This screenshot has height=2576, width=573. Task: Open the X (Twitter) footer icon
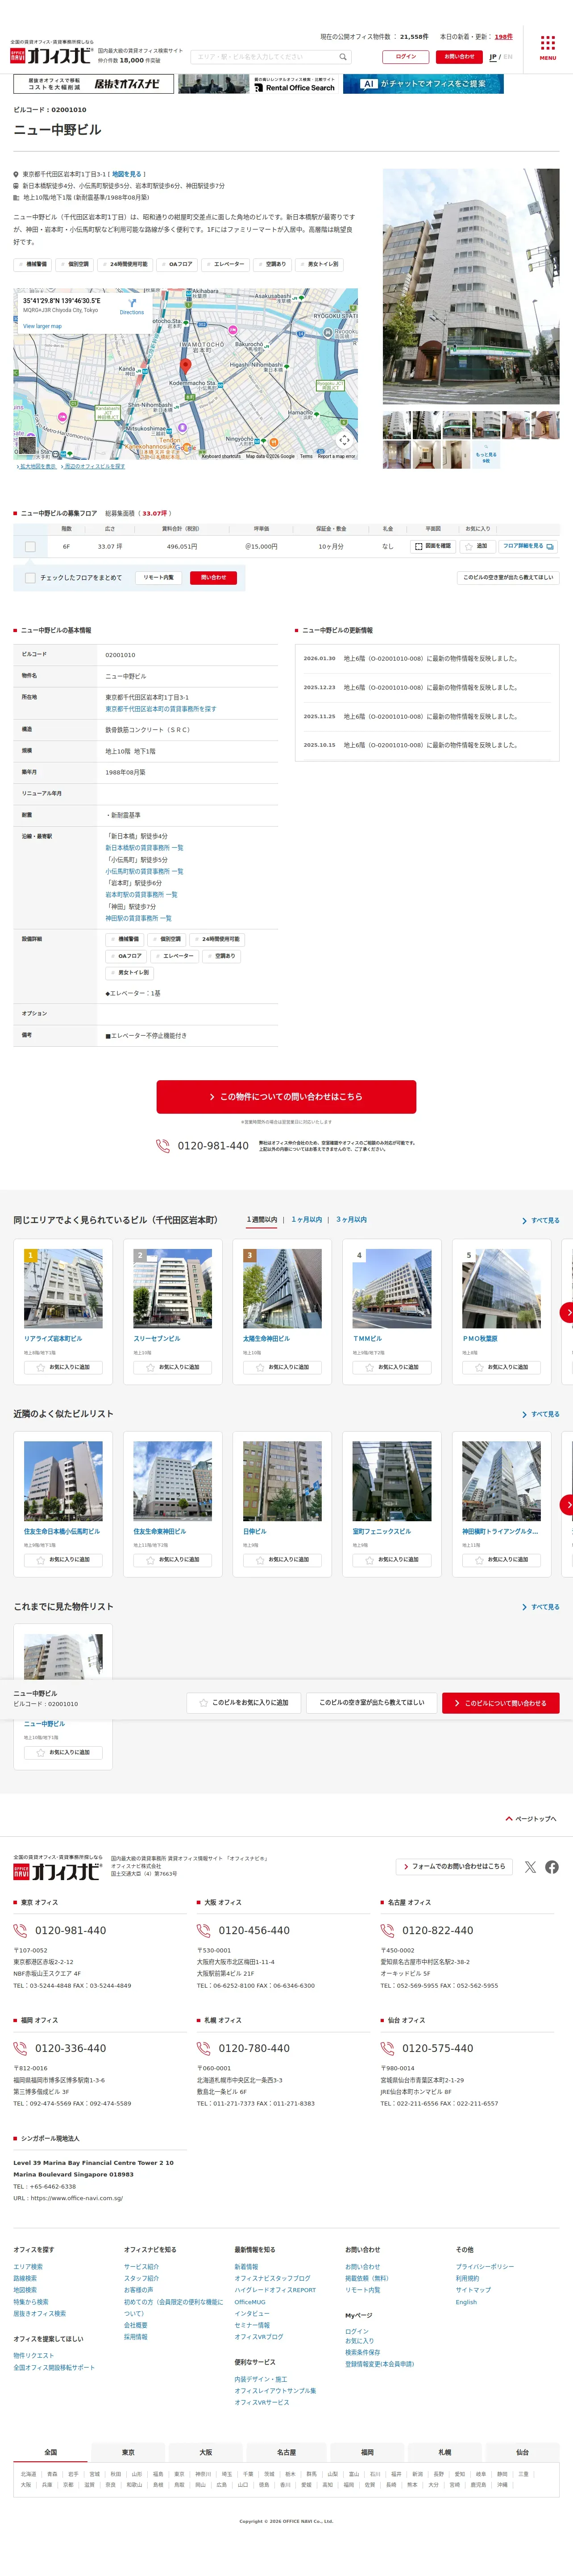coord(530,1867)
